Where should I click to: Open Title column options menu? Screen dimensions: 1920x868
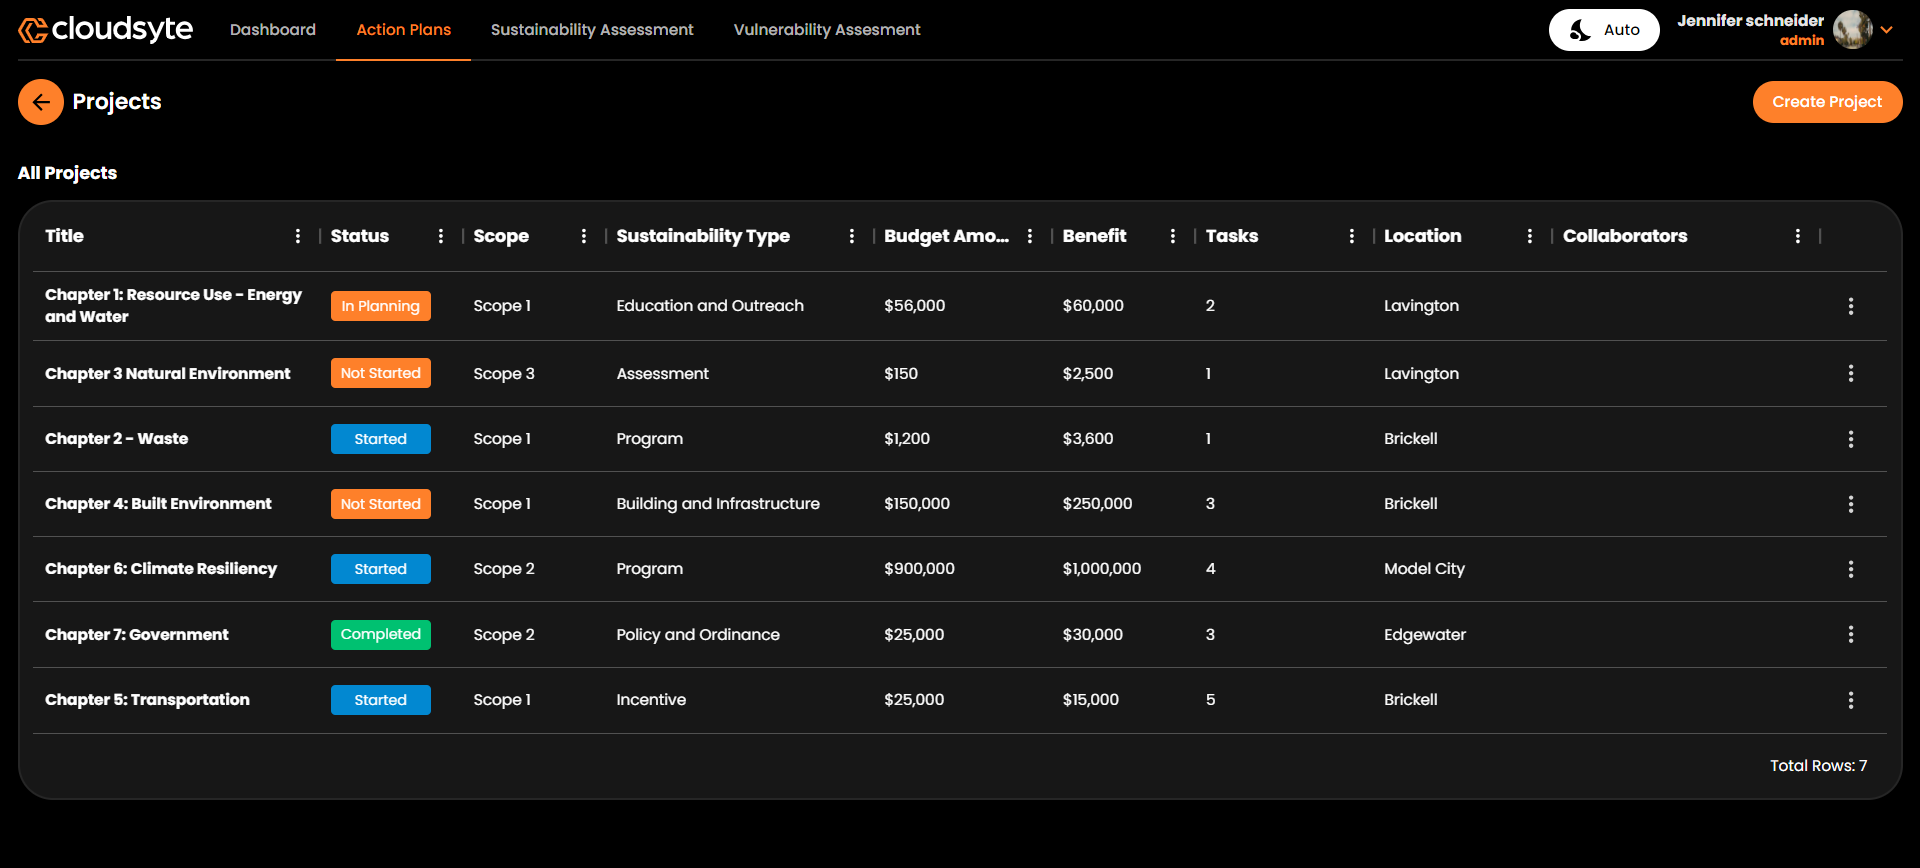[297, 236]
